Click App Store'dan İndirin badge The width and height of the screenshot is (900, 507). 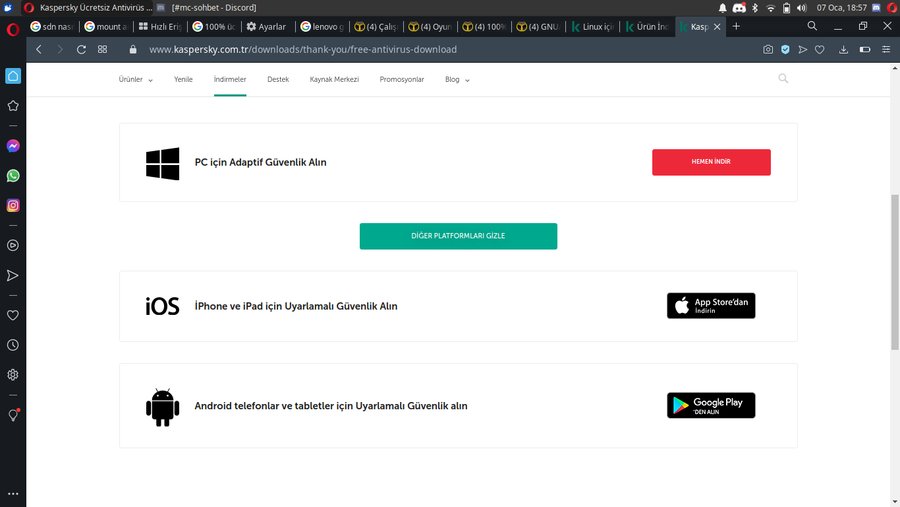711,305
